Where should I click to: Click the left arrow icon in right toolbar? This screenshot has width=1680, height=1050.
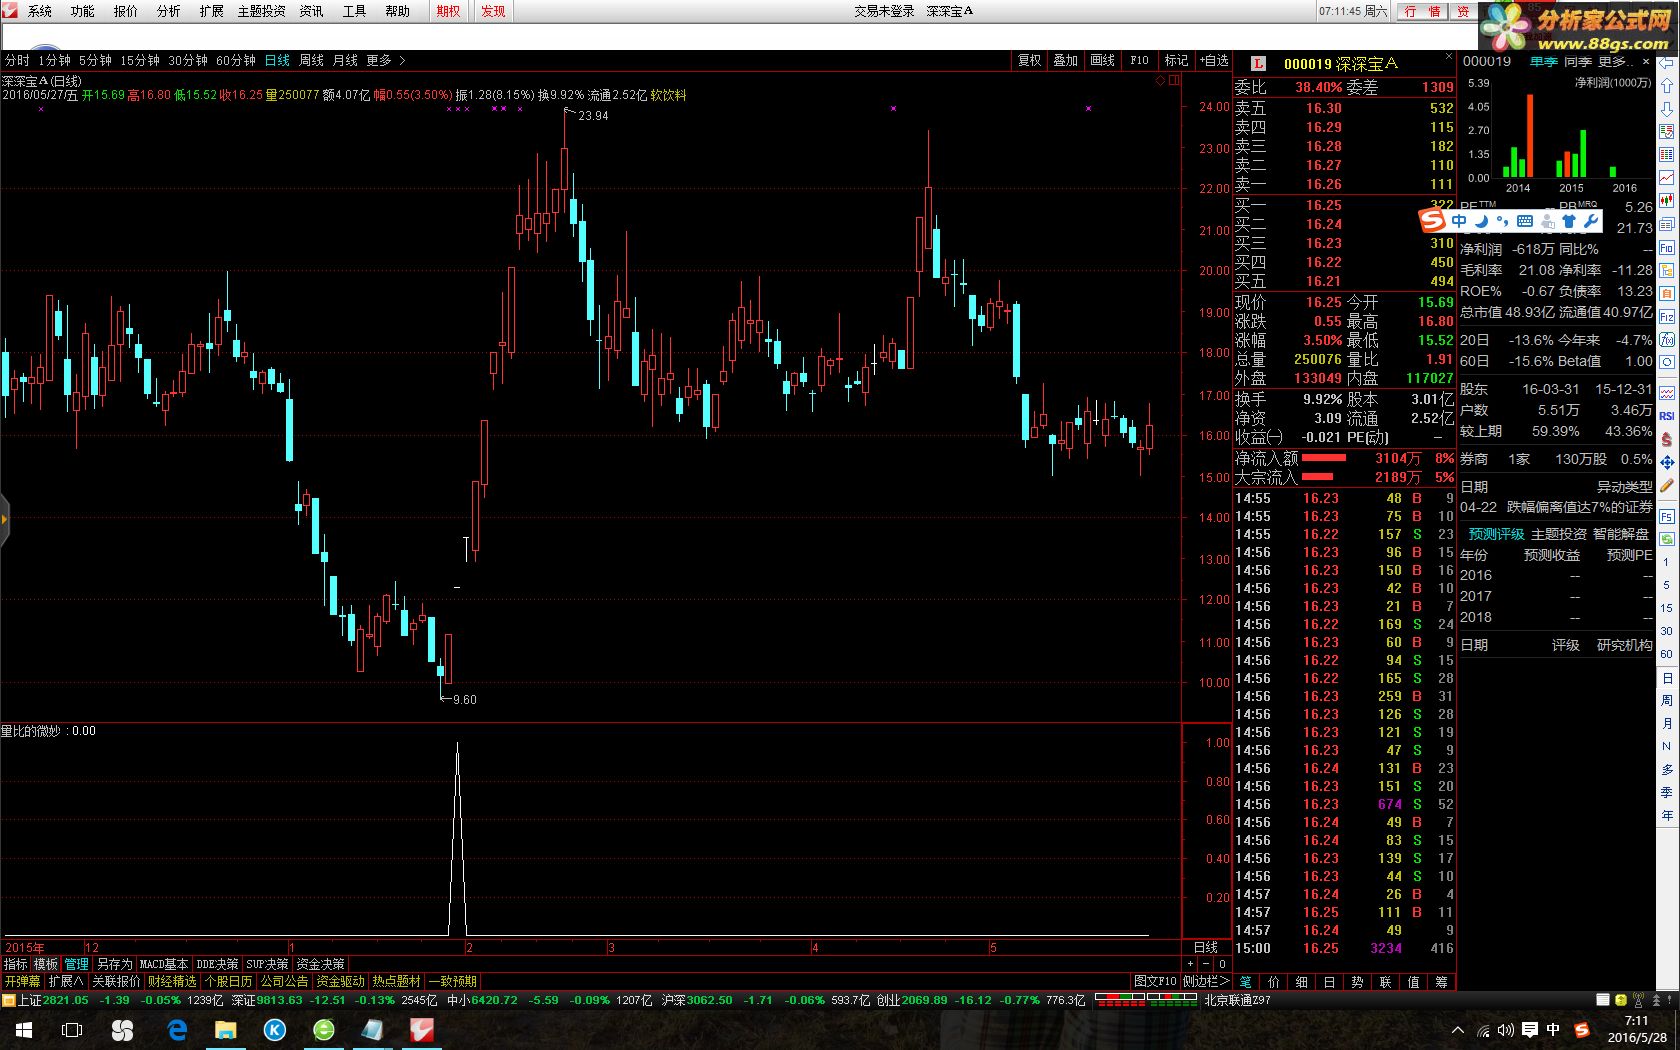point(1666,62)
